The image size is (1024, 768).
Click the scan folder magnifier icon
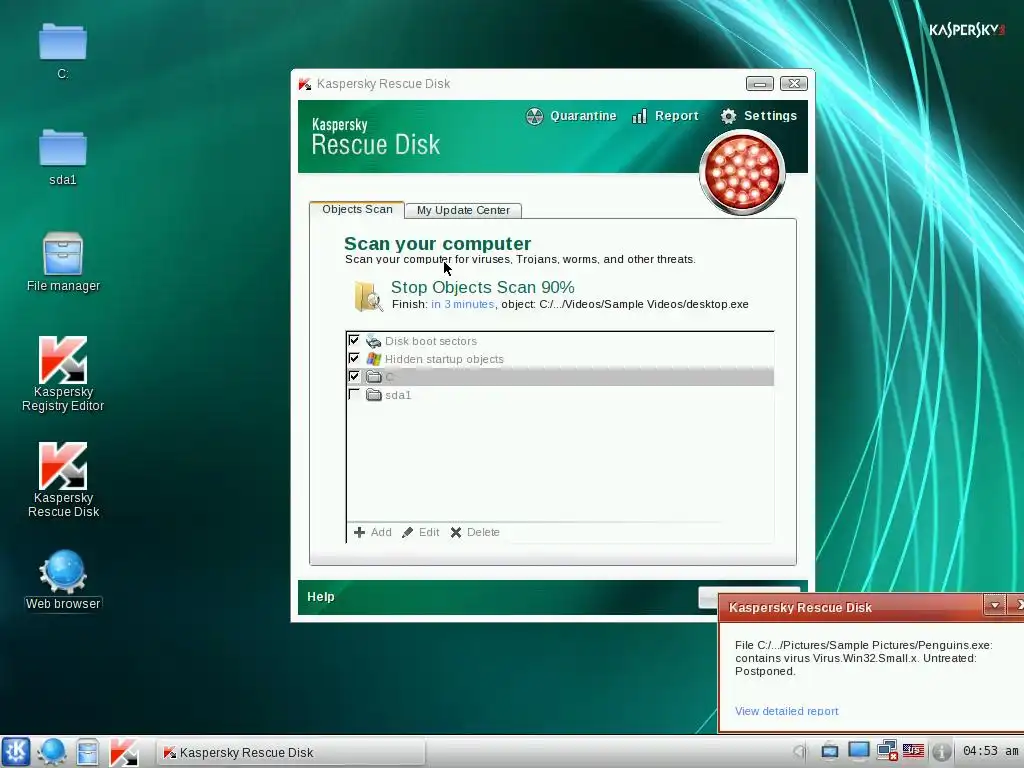point(368,296)
